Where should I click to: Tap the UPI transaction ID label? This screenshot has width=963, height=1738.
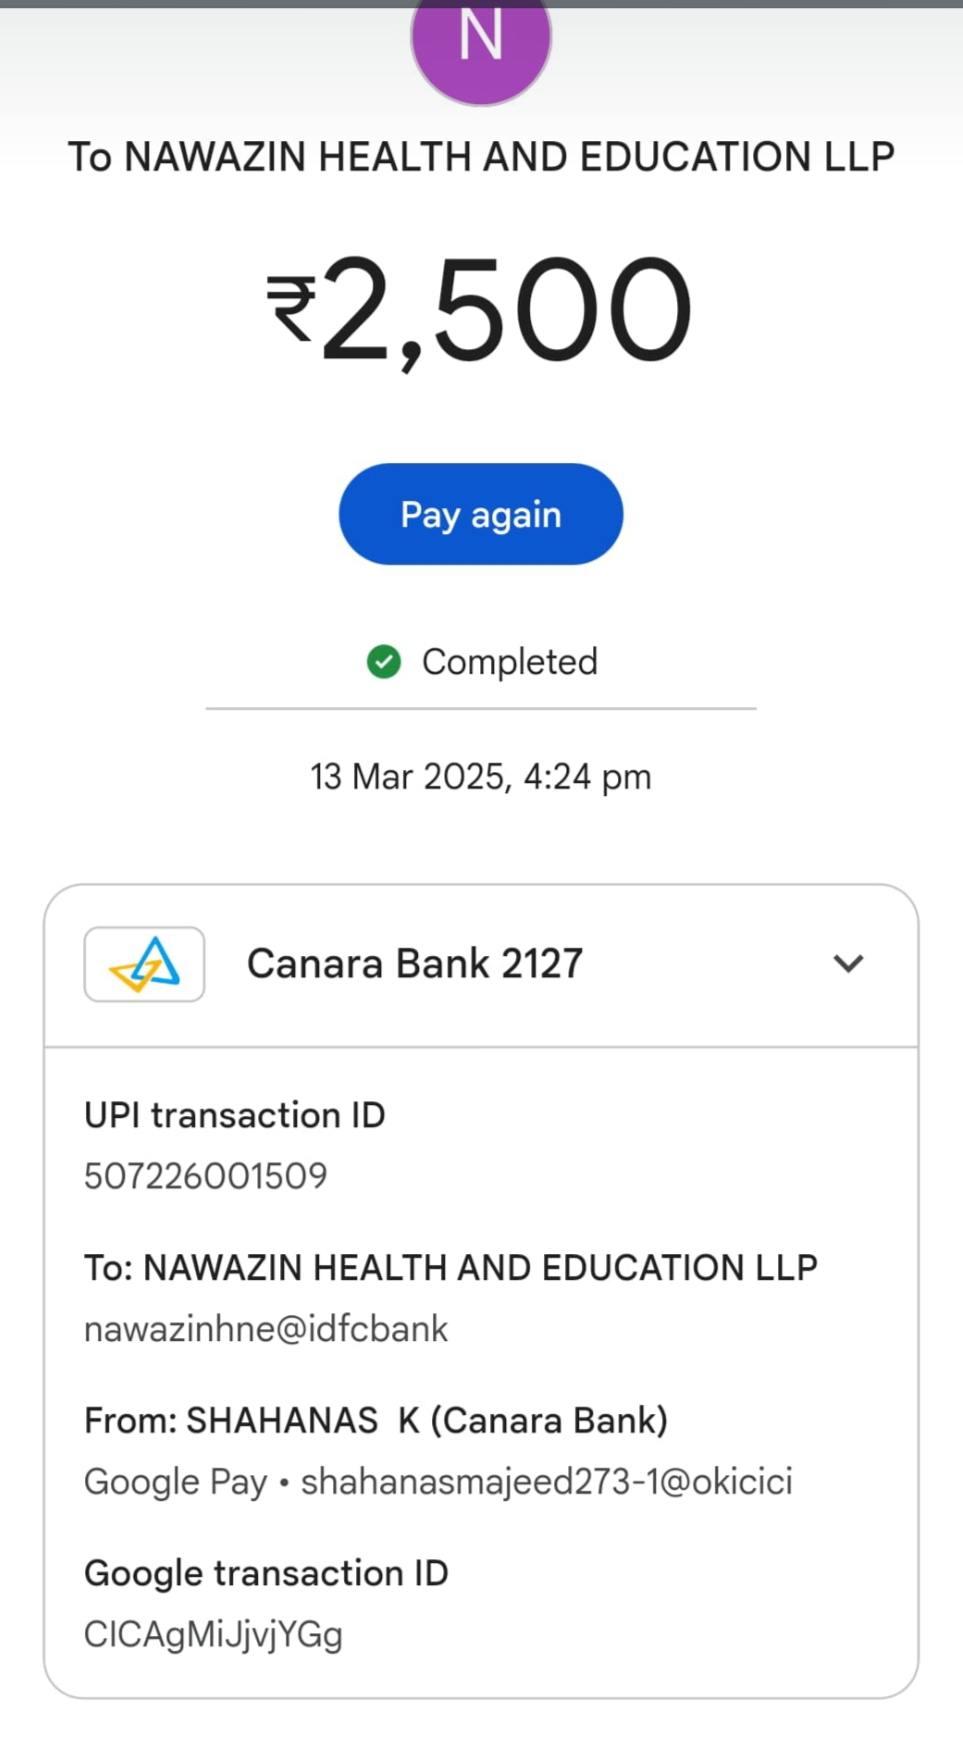pyautogui.click(x=234, y=1115)
